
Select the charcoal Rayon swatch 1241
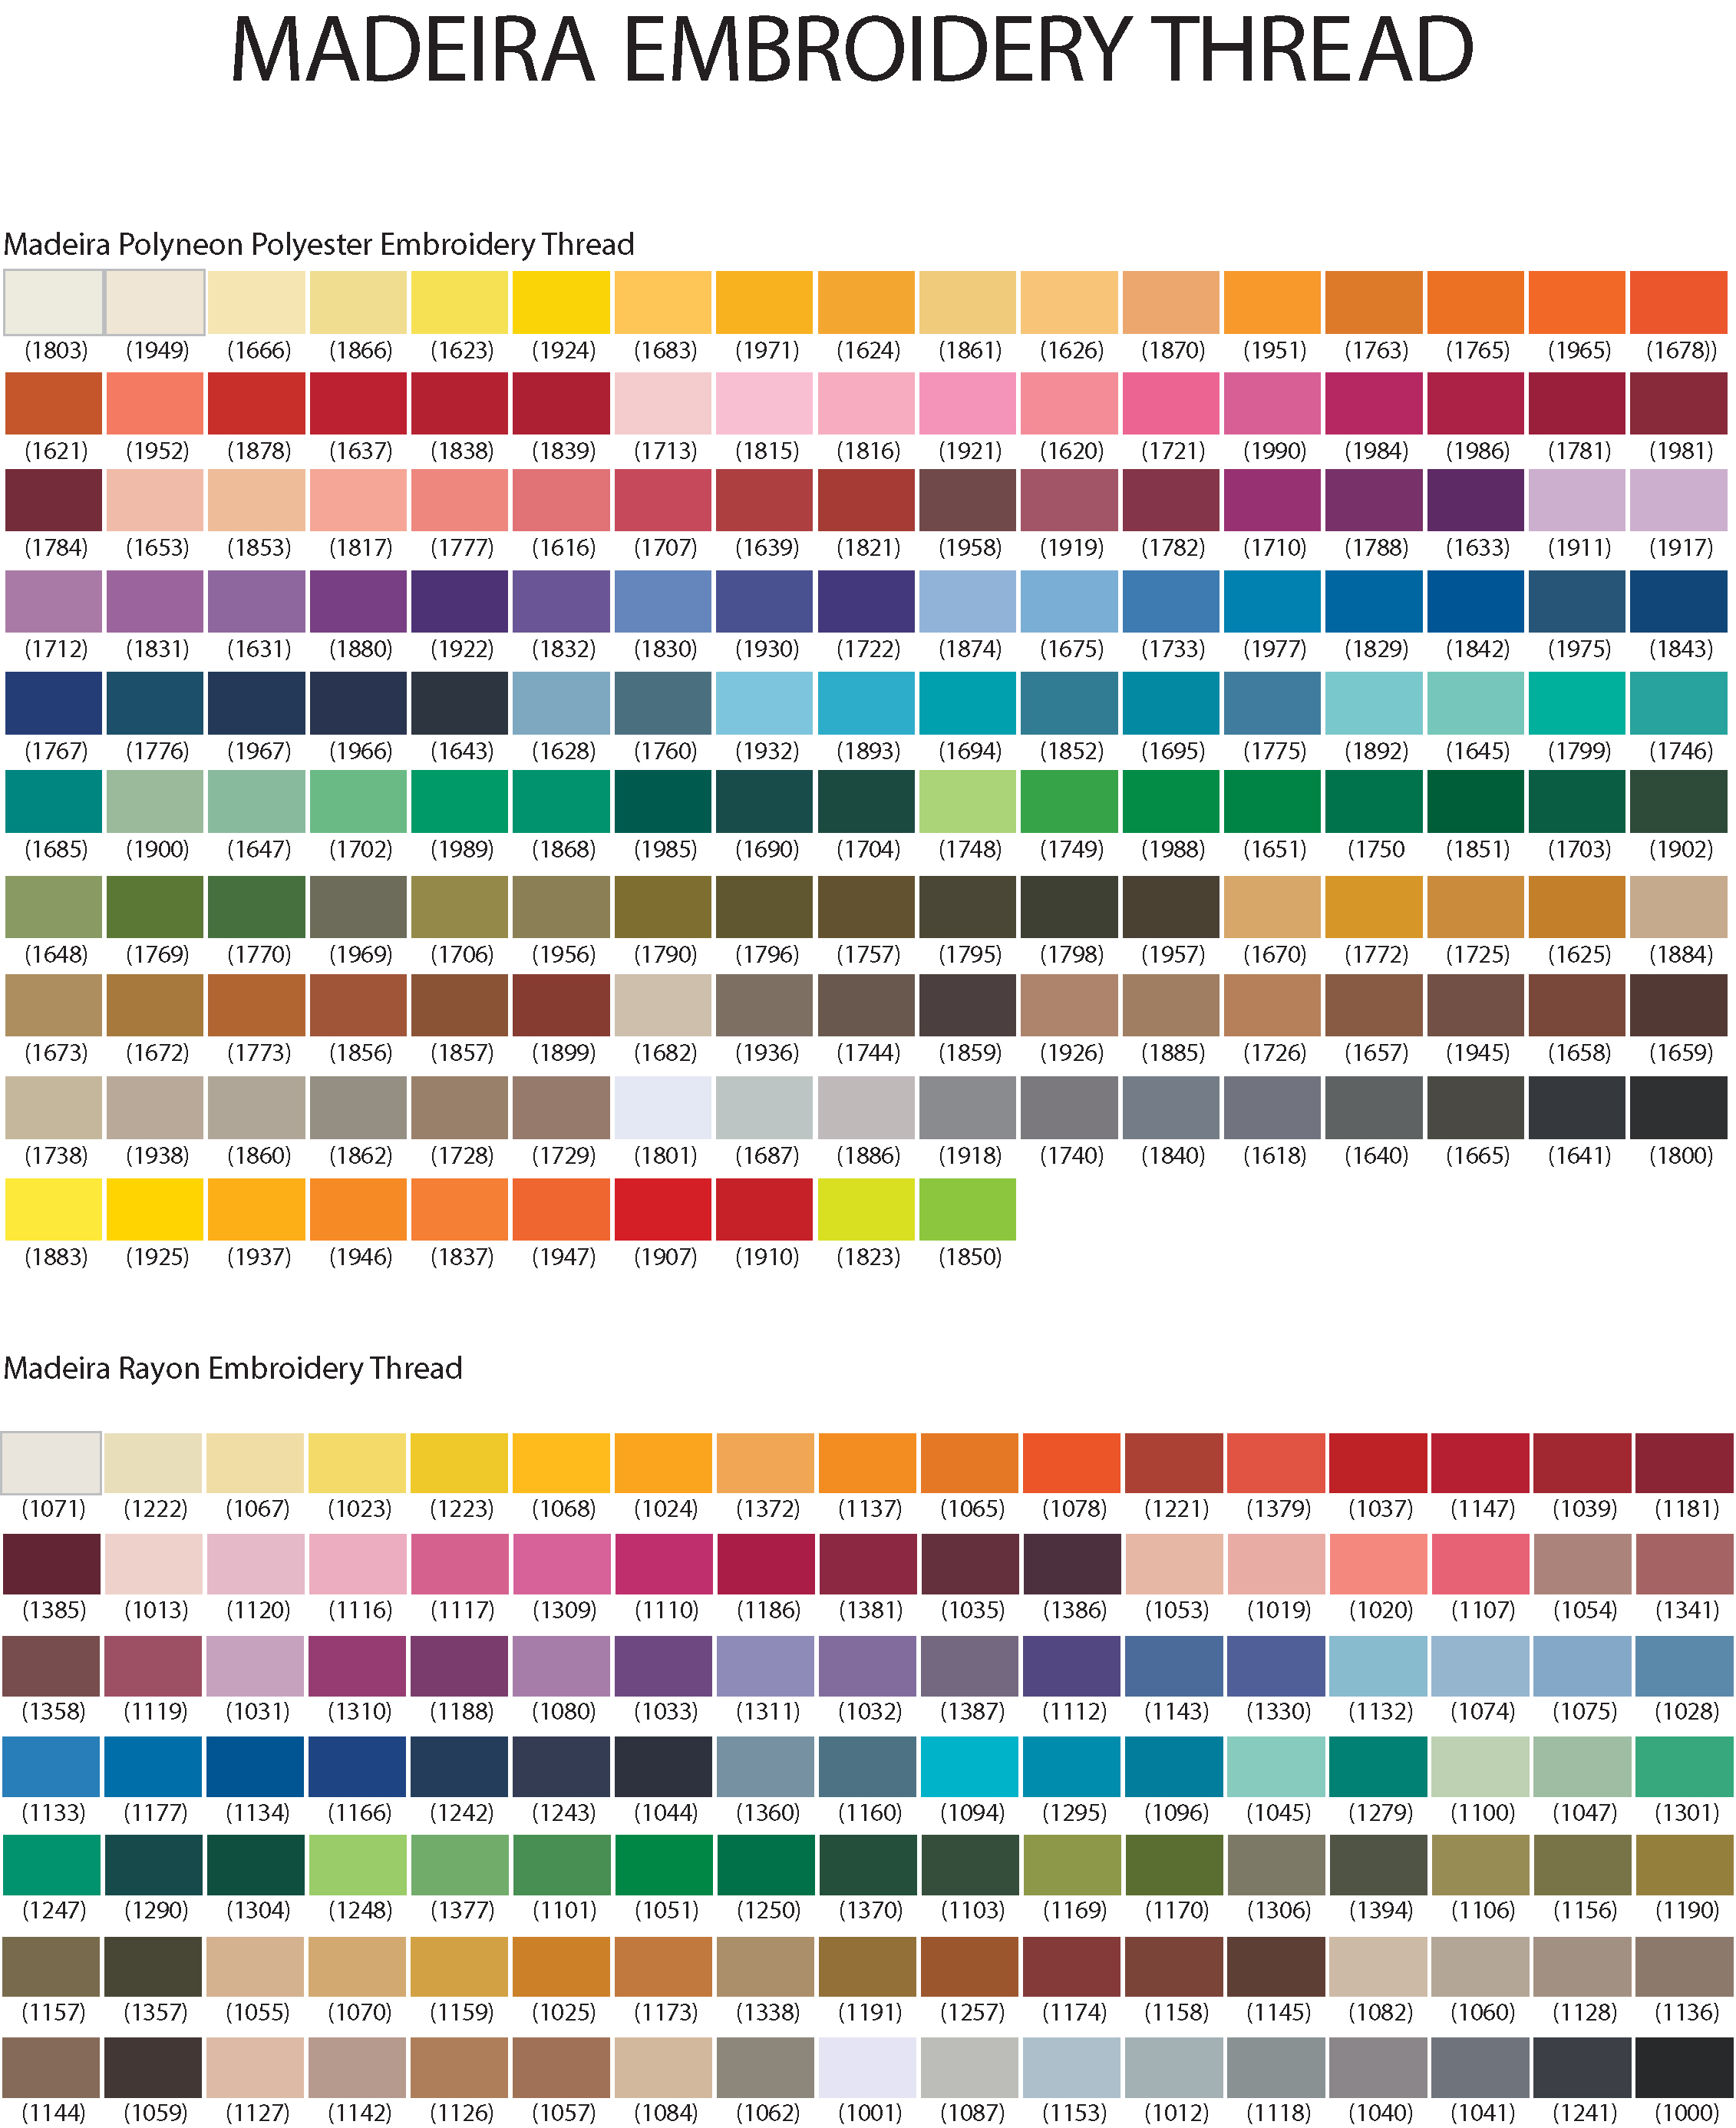pyautogui.click(x=1582, y=2067)
